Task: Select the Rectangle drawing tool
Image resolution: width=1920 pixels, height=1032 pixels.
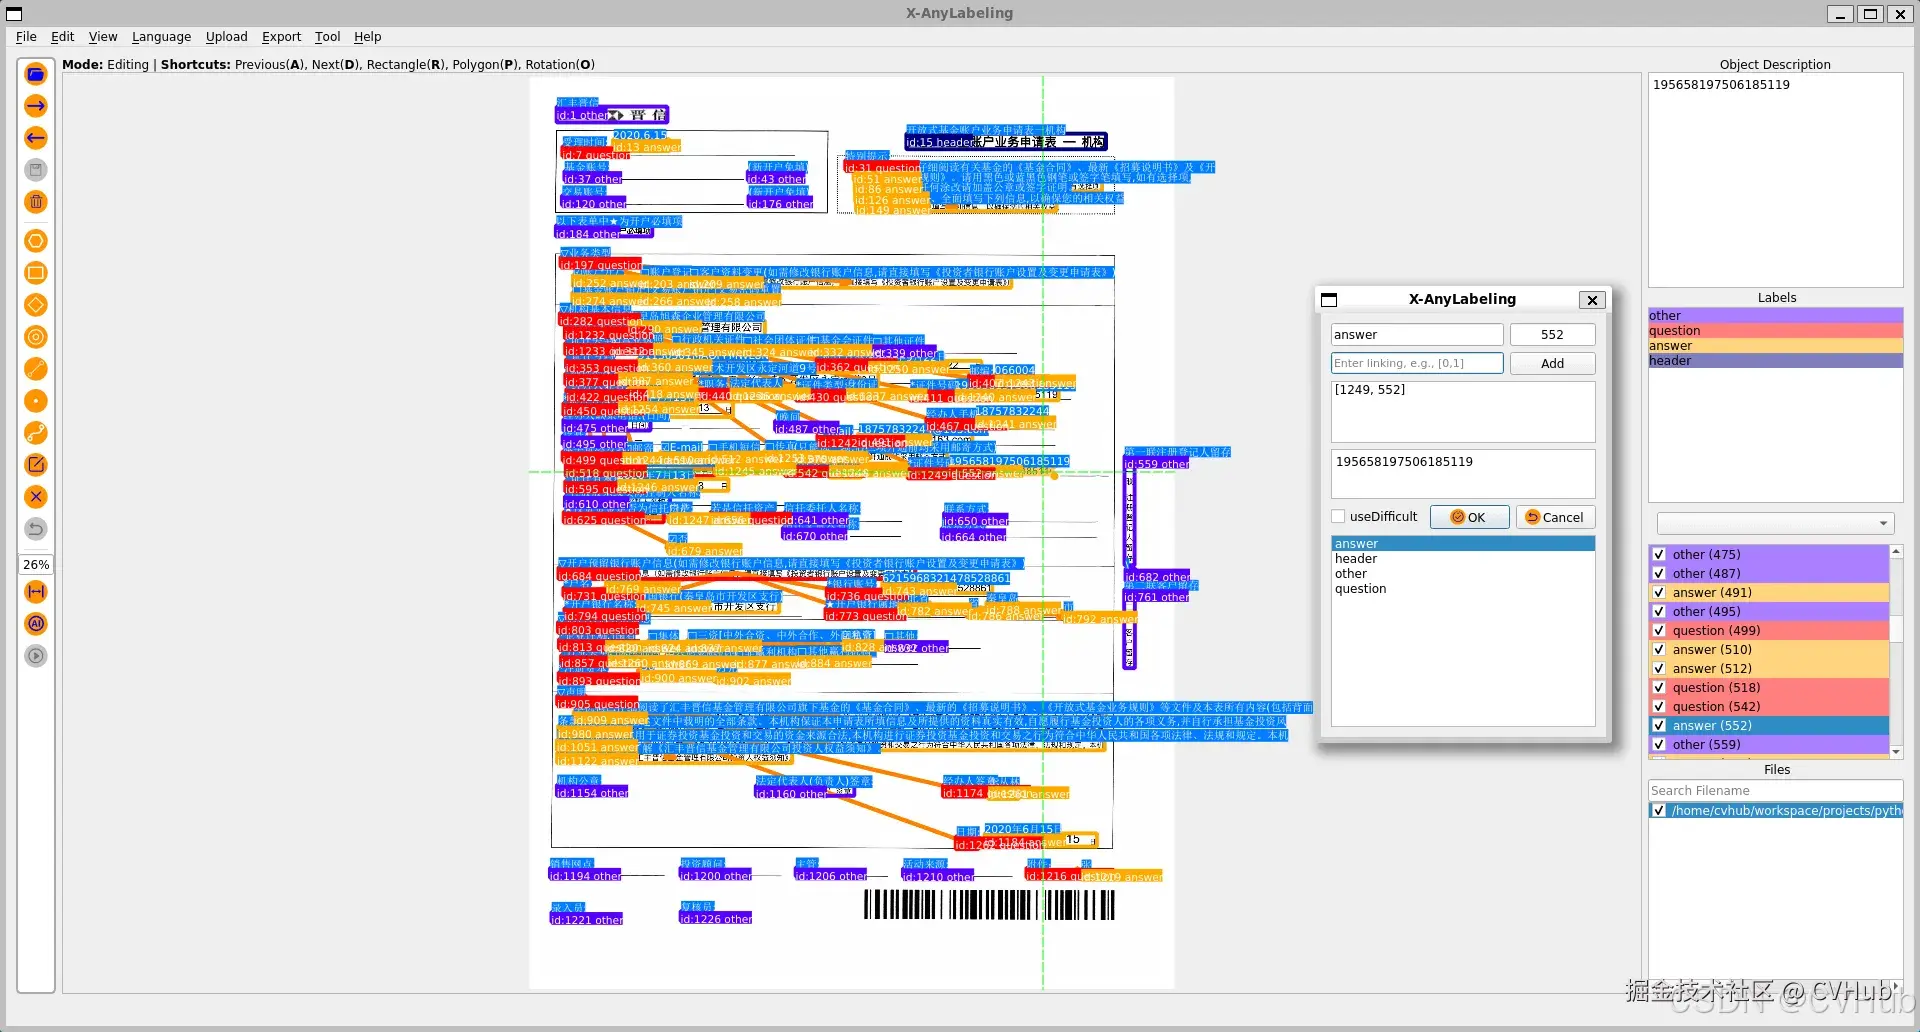Action: pos(36,273)
